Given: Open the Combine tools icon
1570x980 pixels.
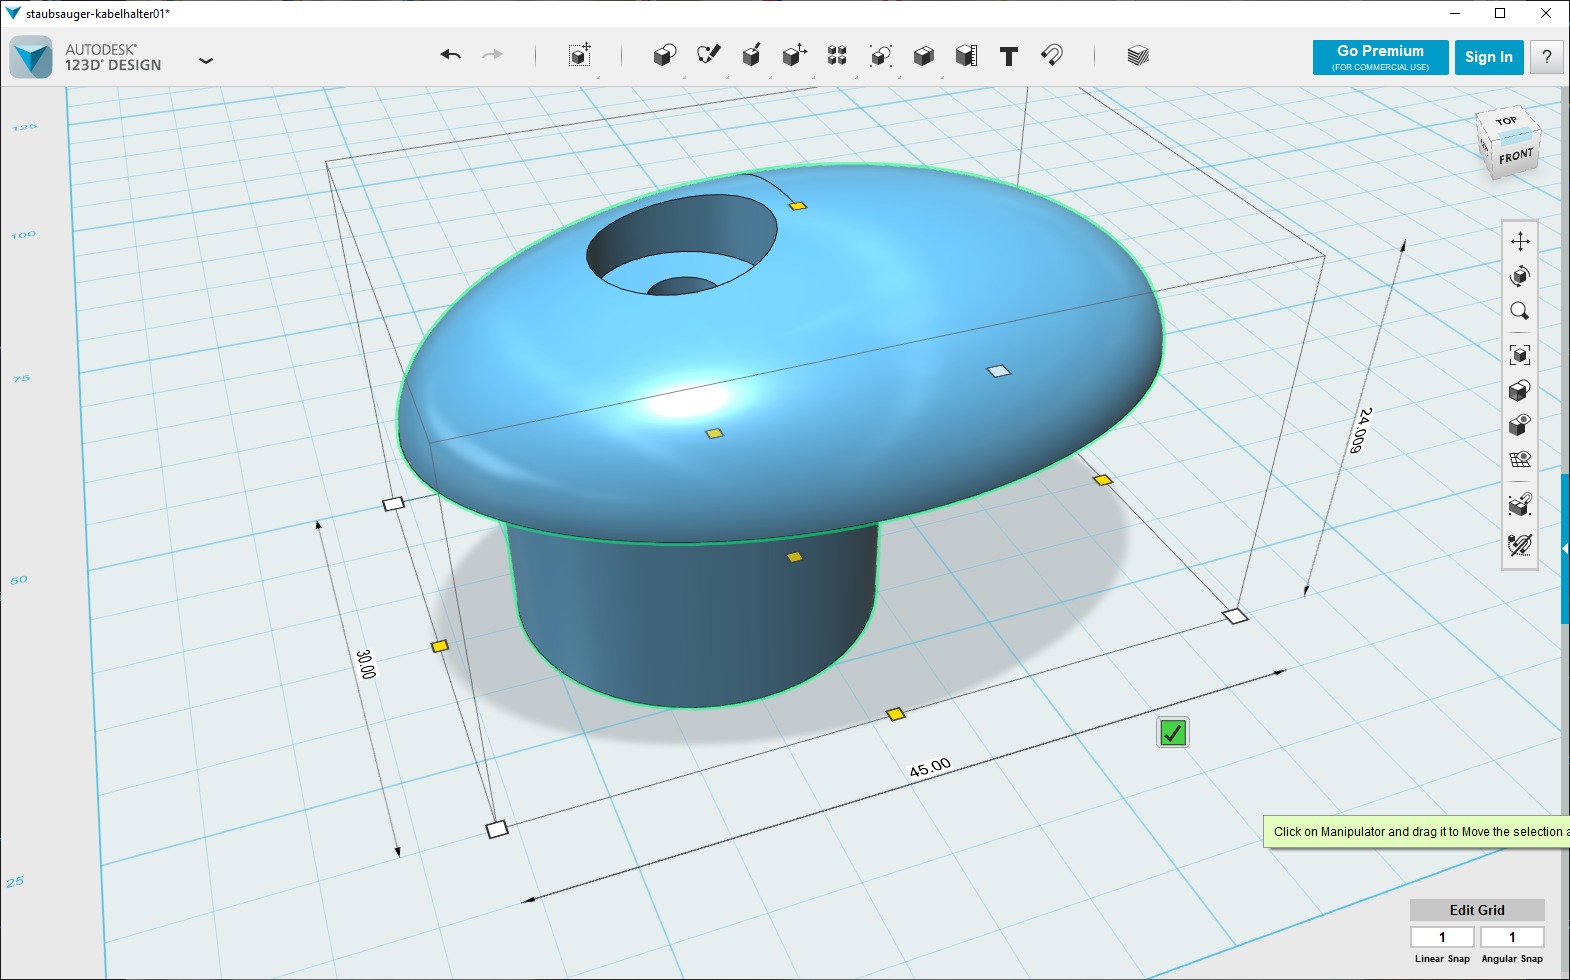Looking at the screenshot, I should point(924,55).
